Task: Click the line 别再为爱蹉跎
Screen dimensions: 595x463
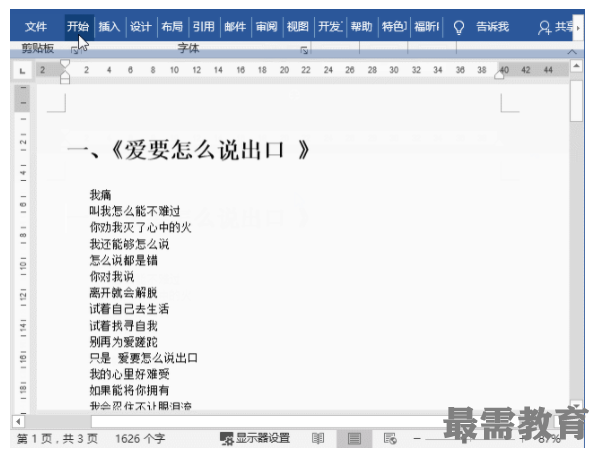Action: (123, 342)
